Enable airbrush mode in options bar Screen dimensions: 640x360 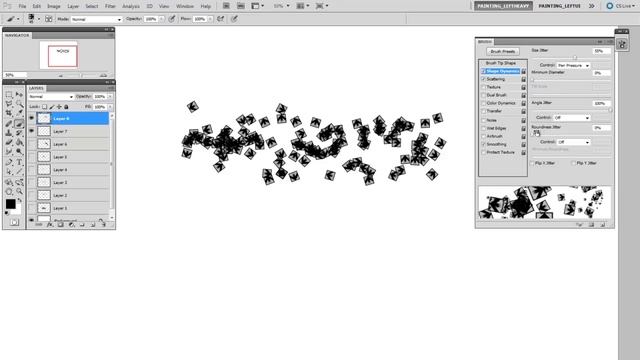point(221,19)
